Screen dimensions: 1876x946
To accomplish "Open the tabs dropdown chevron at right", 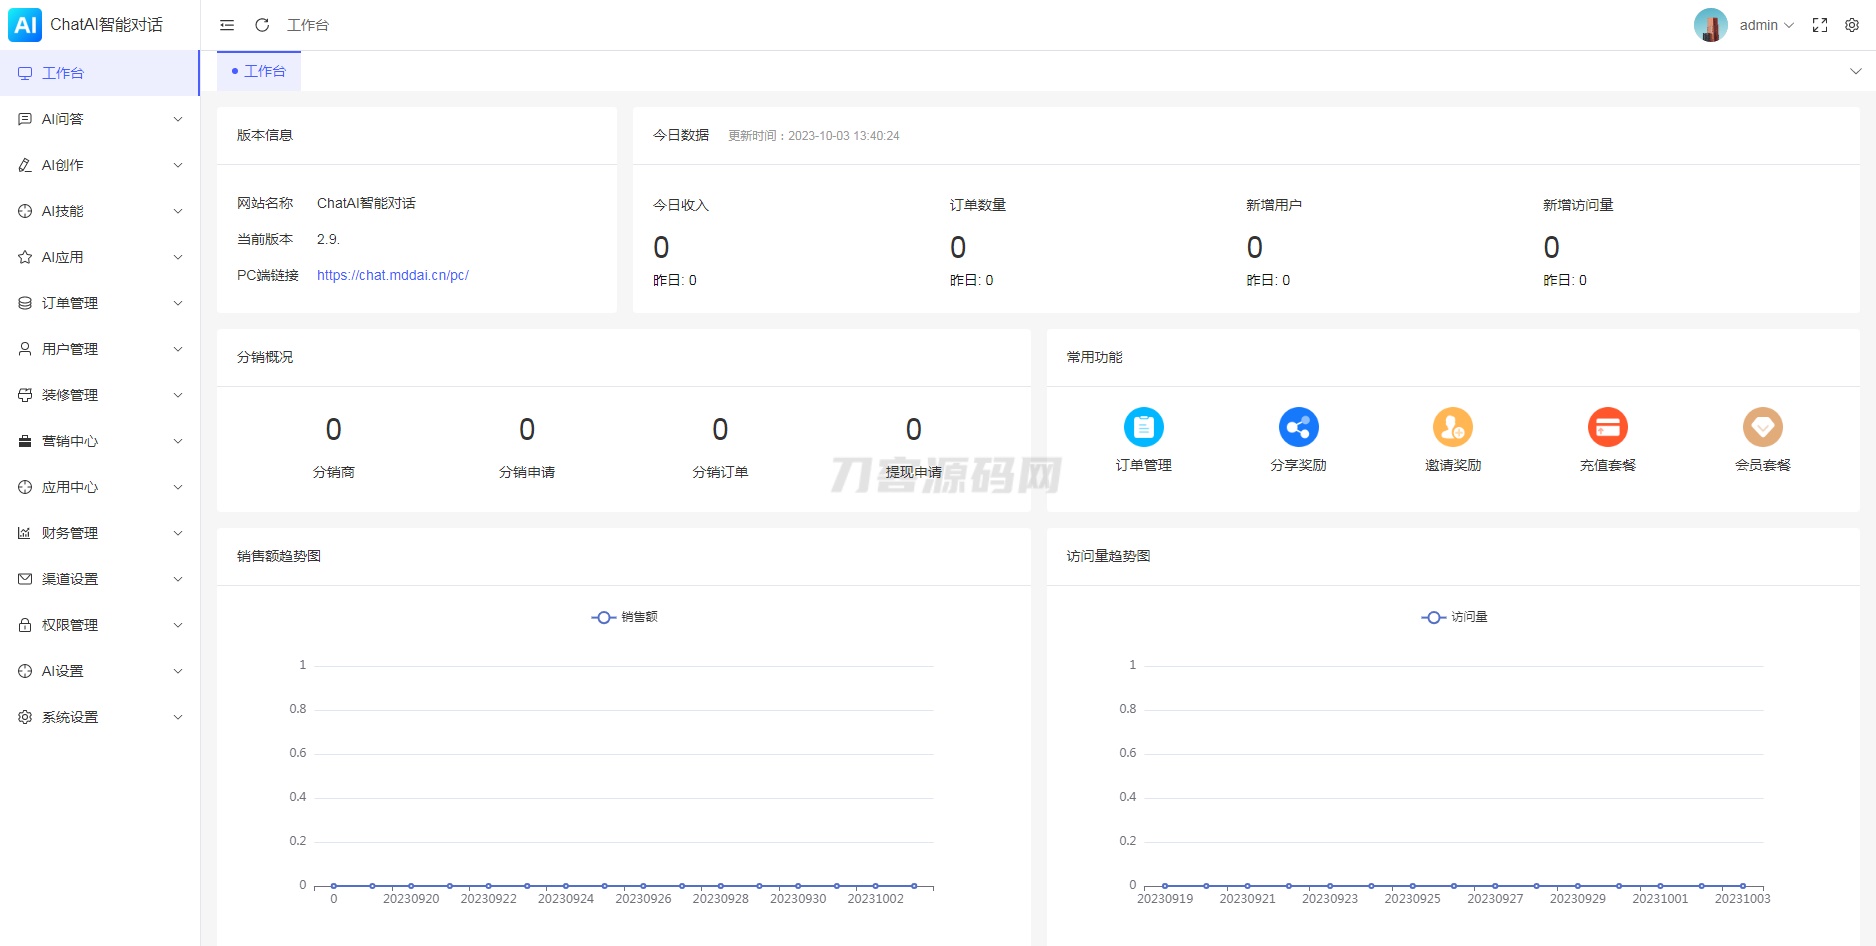I will click(1855, 71).
